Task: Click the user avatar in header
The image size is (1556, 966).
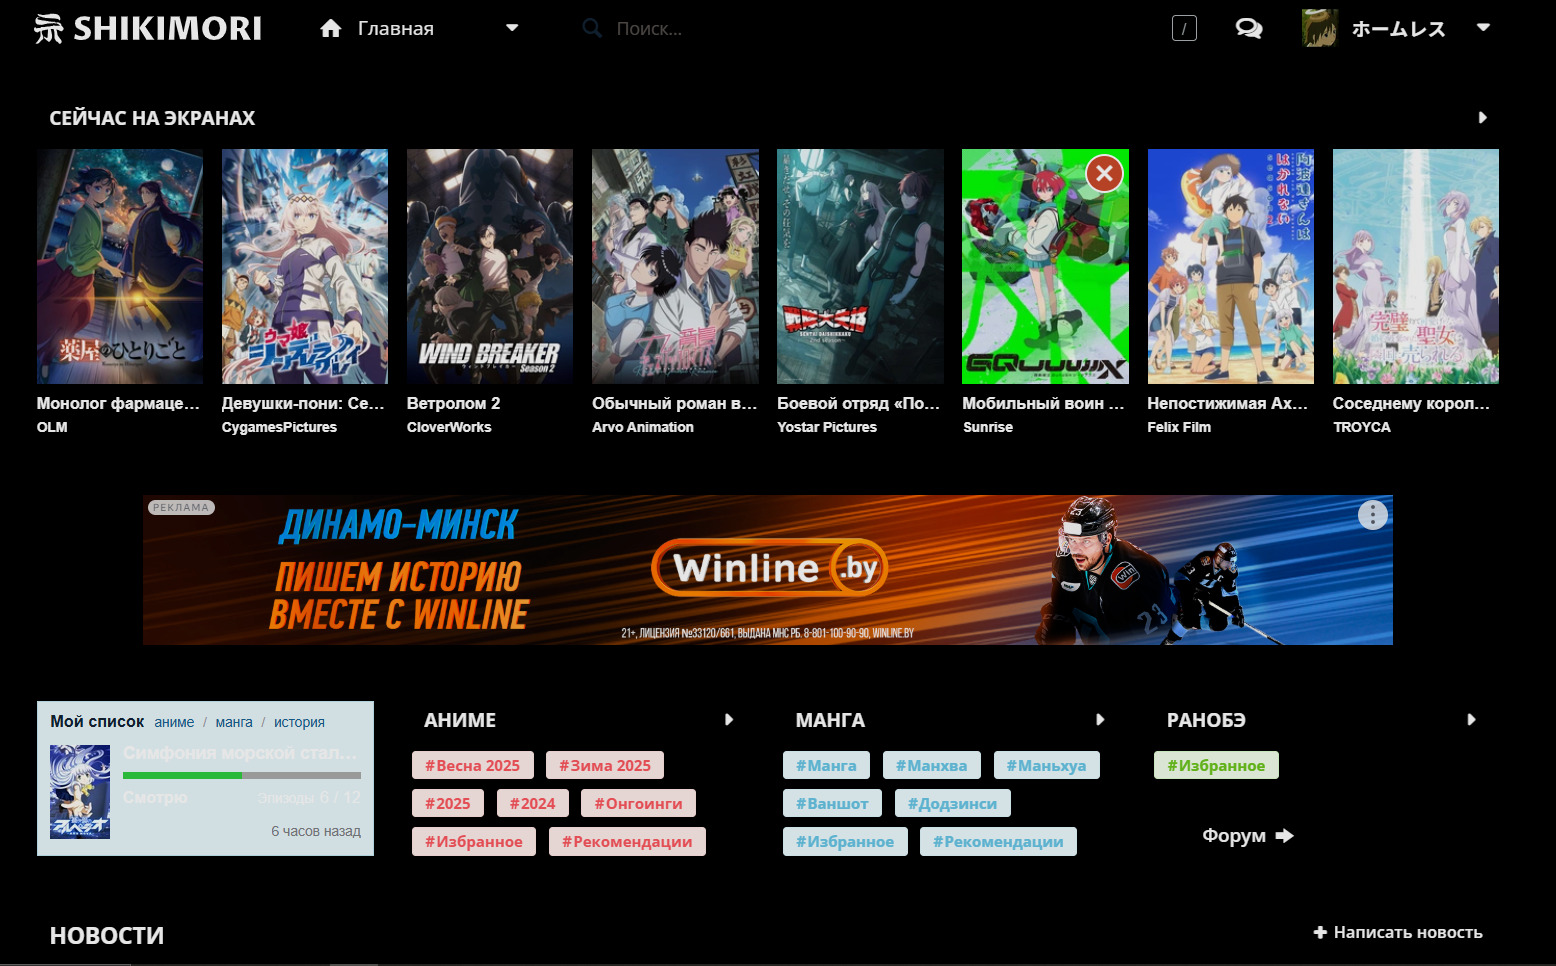Action: pos(1319,29)
